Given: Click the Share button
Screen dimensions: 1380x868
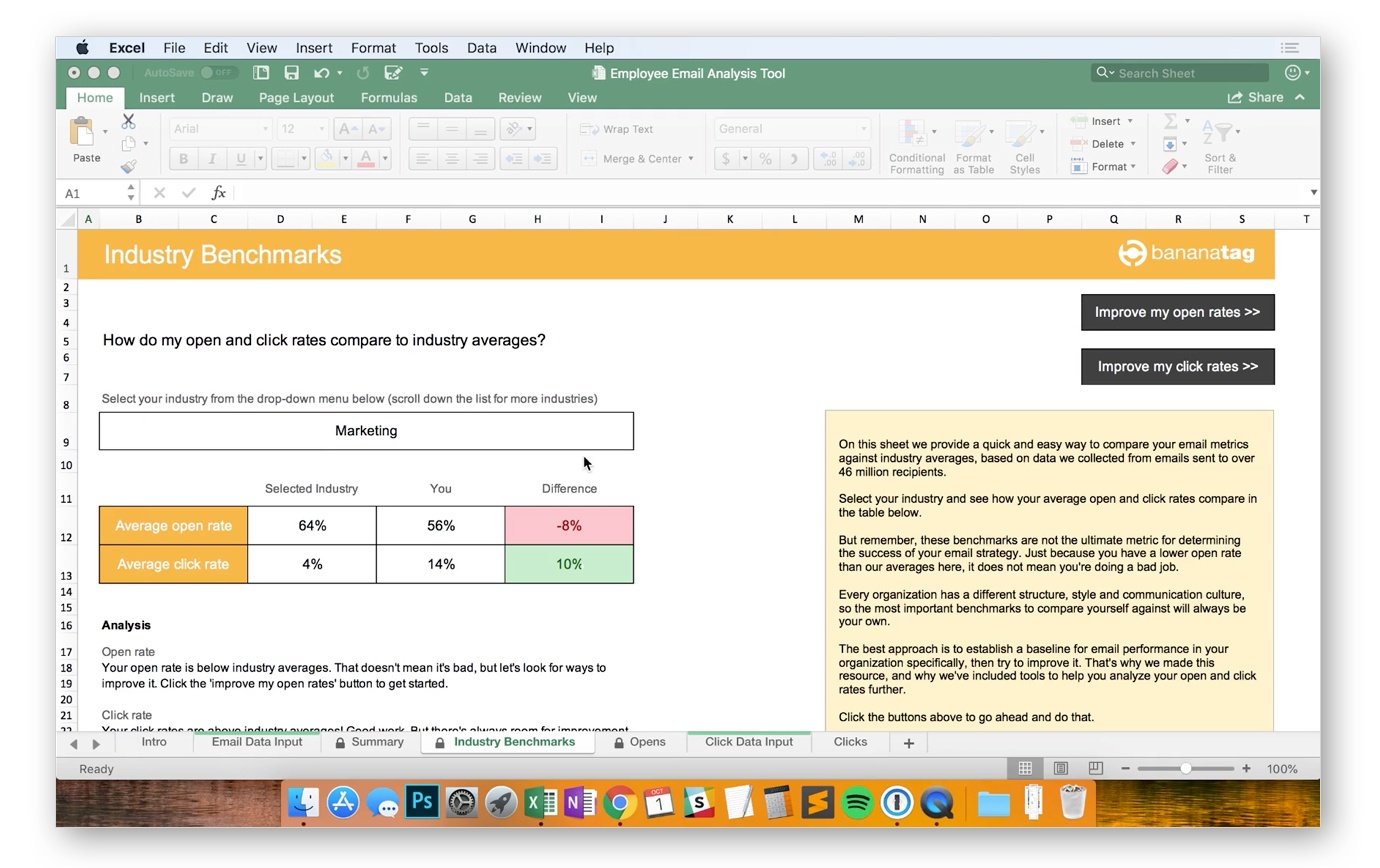Looking at the screenshot, I should pyautogui.click(x=1256, y=97).
